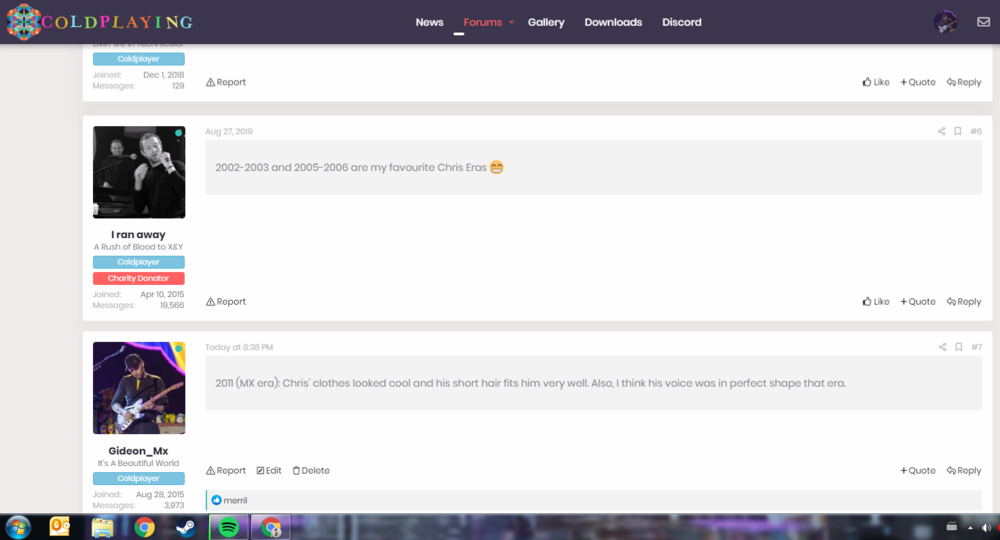Launch Outlook from the taskbar
Viewport: 1000px width, 540px height.
pos(60,527)
